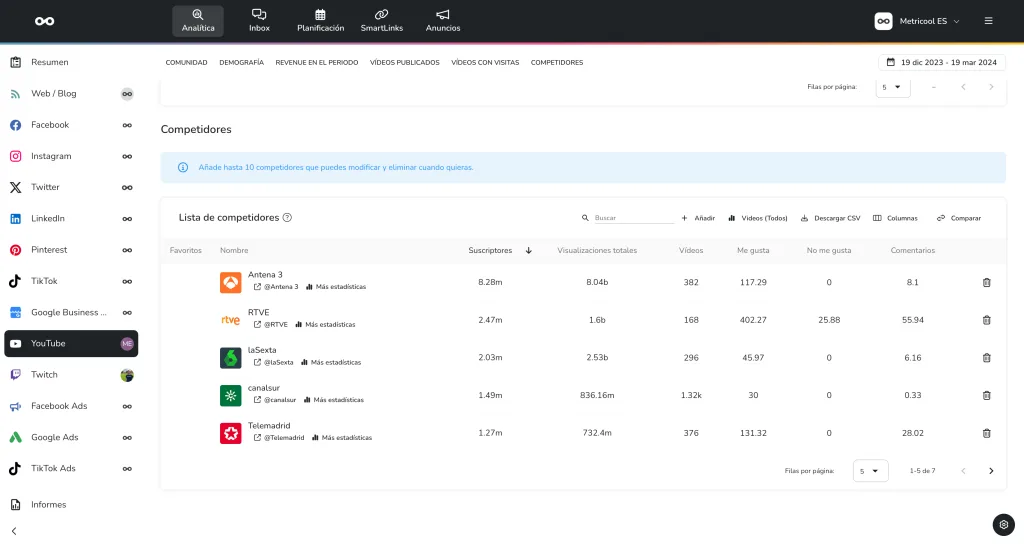Screen dimensions: 1024x545
Task: Open TikTok analytics in sidebar
Action: (71, 281)
